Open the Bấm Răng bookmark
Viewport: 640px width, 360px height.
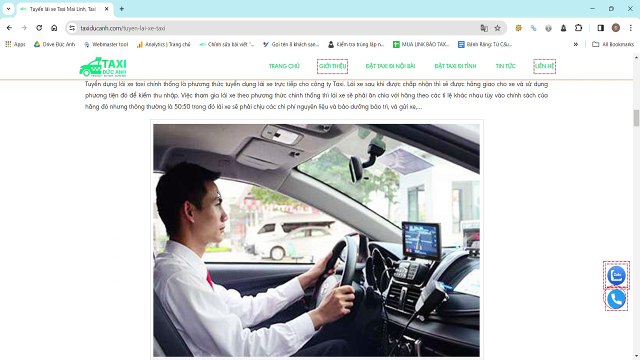[x=484, y=44]
